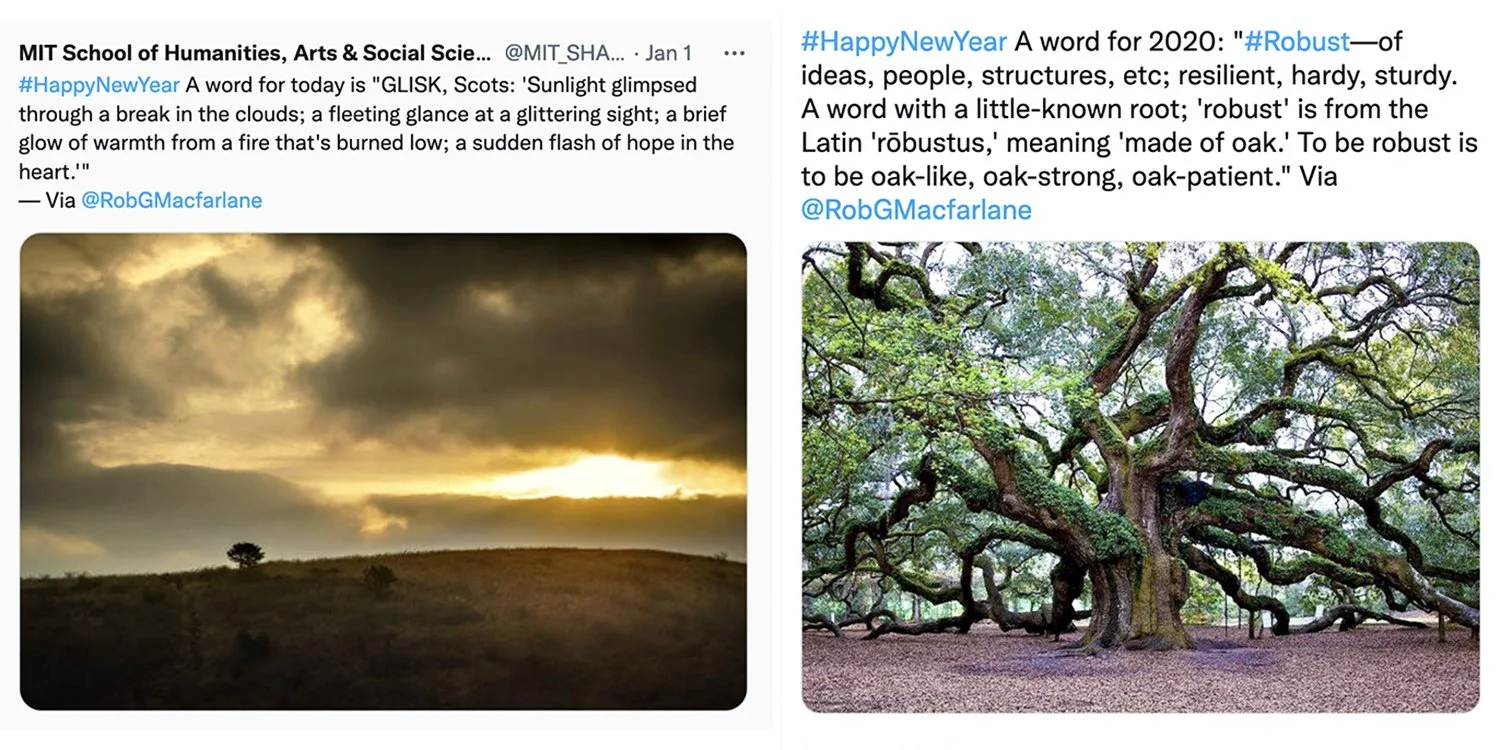The image size is (1500, 750).
Task: Open the sprawling oak tree photo
Action: pos(1140,477)
